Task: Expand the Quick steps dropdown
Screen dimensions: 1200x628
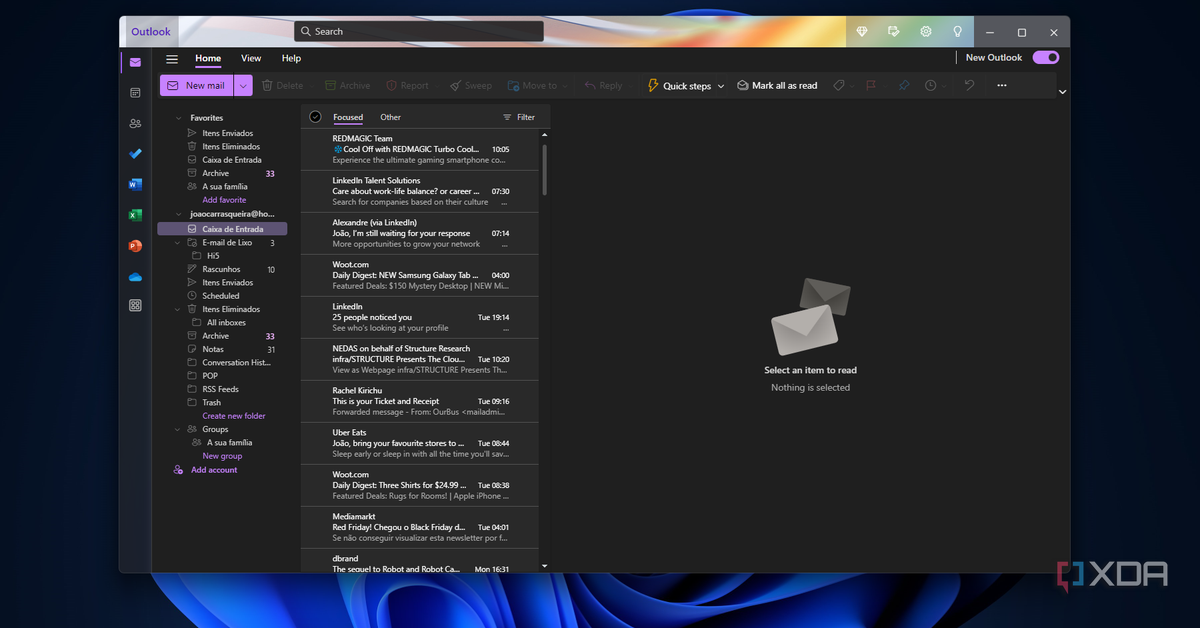Action: click(x=721, y=87)
